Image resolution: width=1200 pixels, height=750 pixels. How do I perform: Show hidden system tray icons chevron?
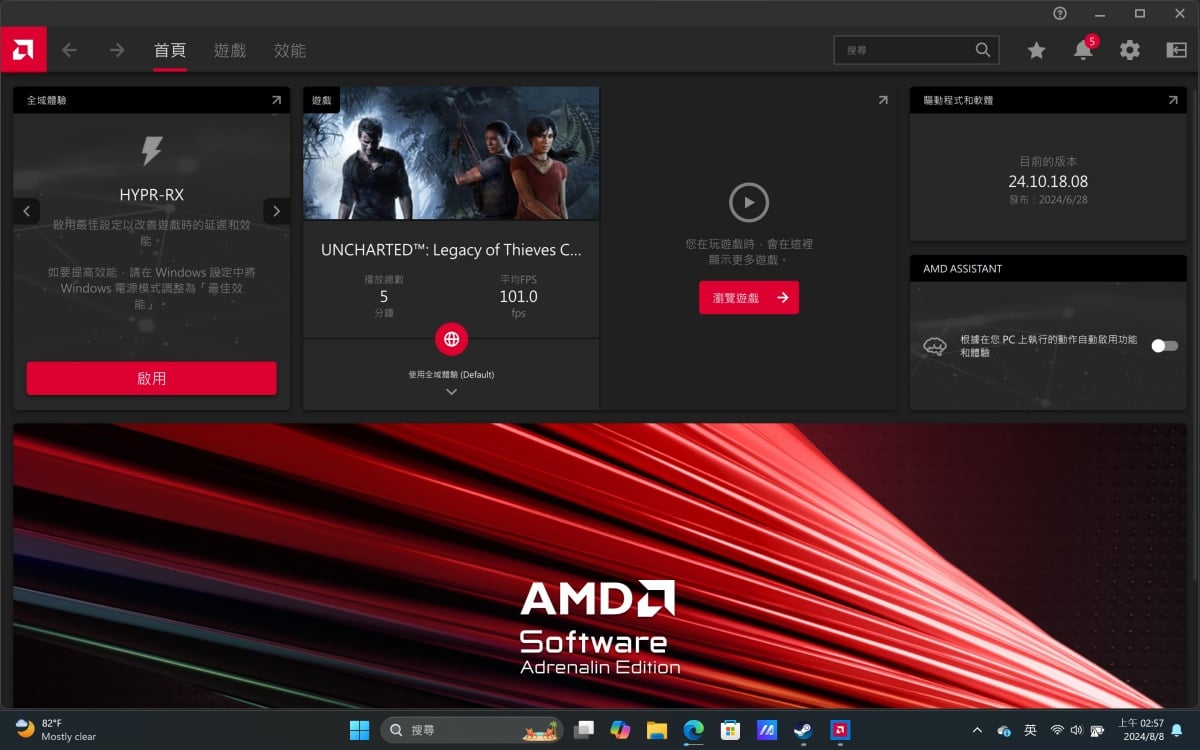click(977, 730)
